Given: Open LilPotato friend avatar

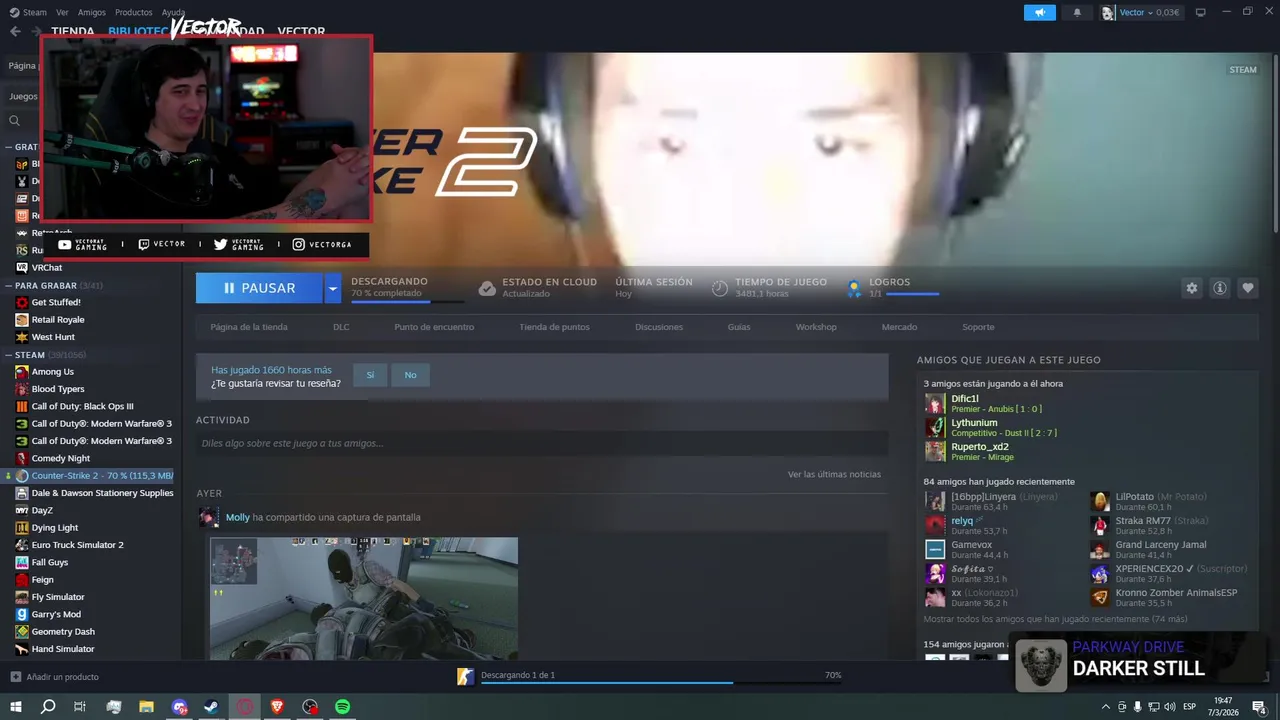Looking at the screenshot, I should click(x=1100, y=501).
